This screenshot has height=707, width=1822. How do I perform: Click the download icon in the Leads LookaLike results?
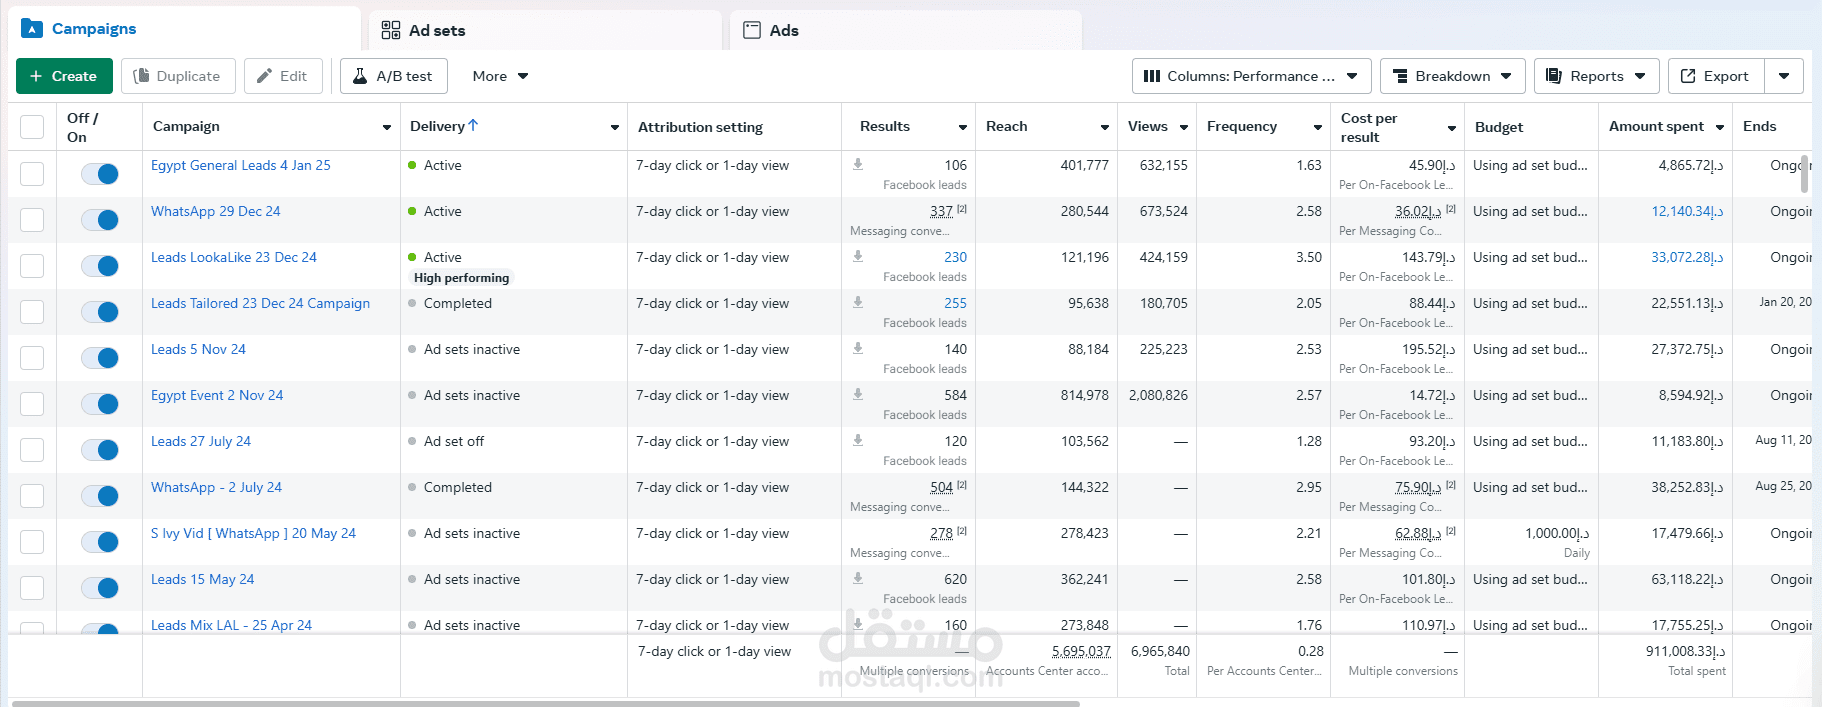(x=858, y=256)
